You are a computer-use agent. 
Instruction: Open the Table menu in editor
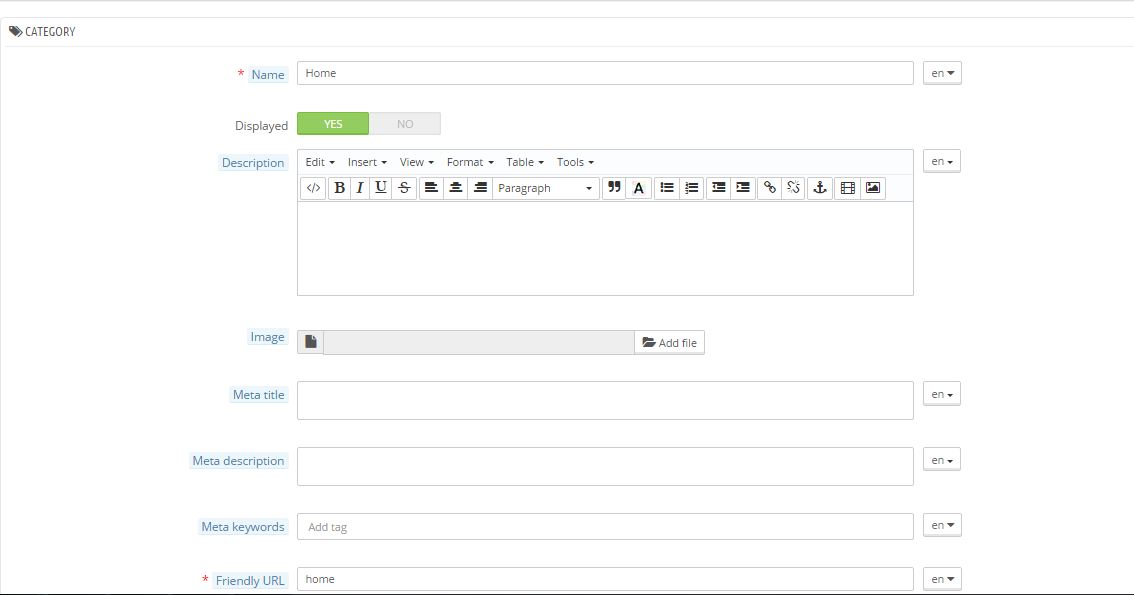coord(524,162)
